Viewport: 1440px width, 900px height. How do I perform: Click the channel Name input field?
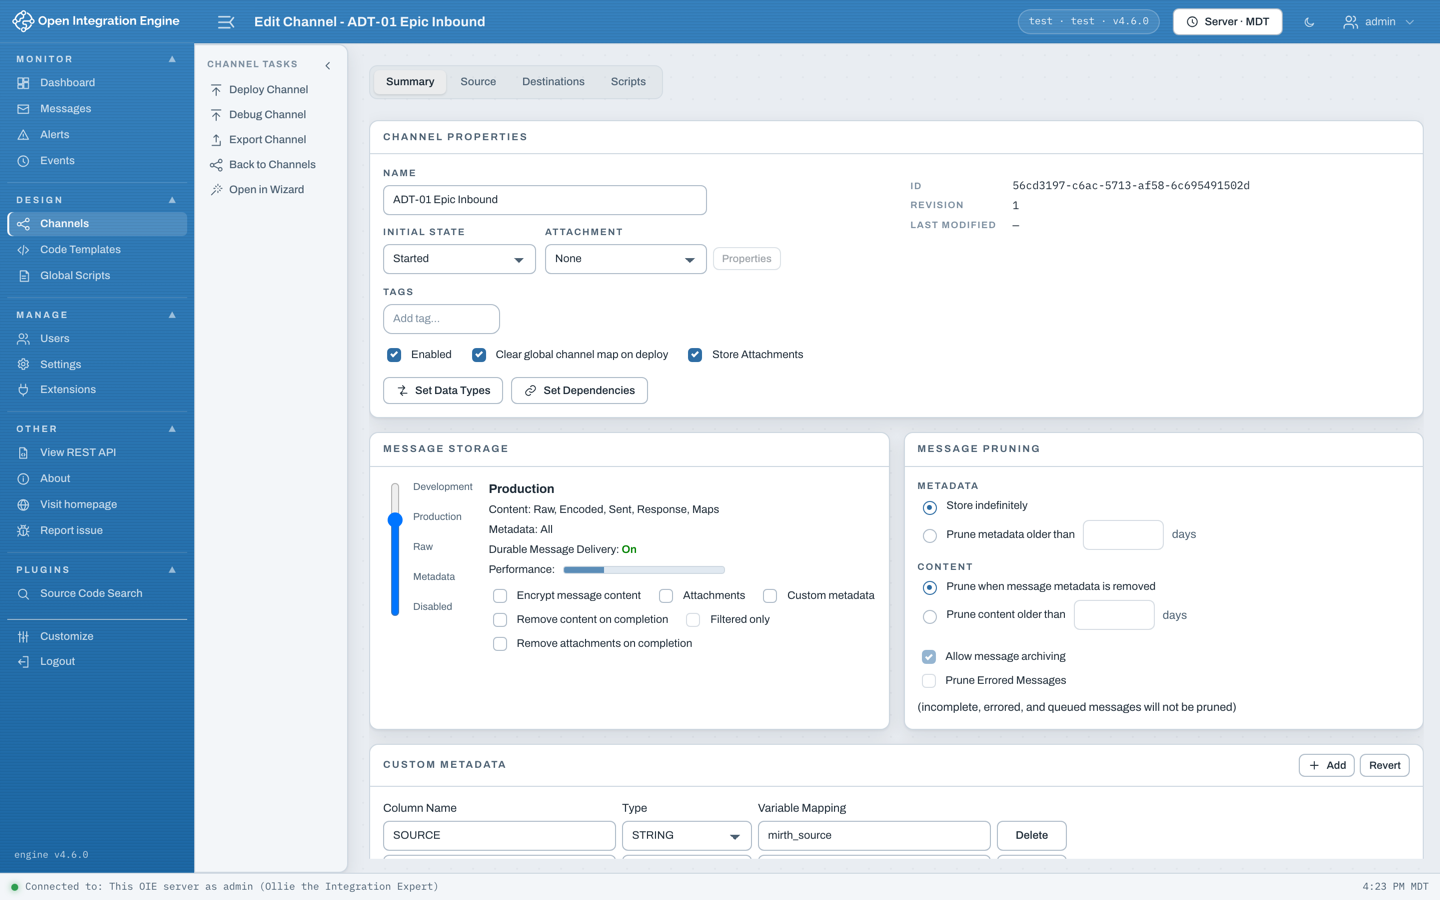[545, 200]
